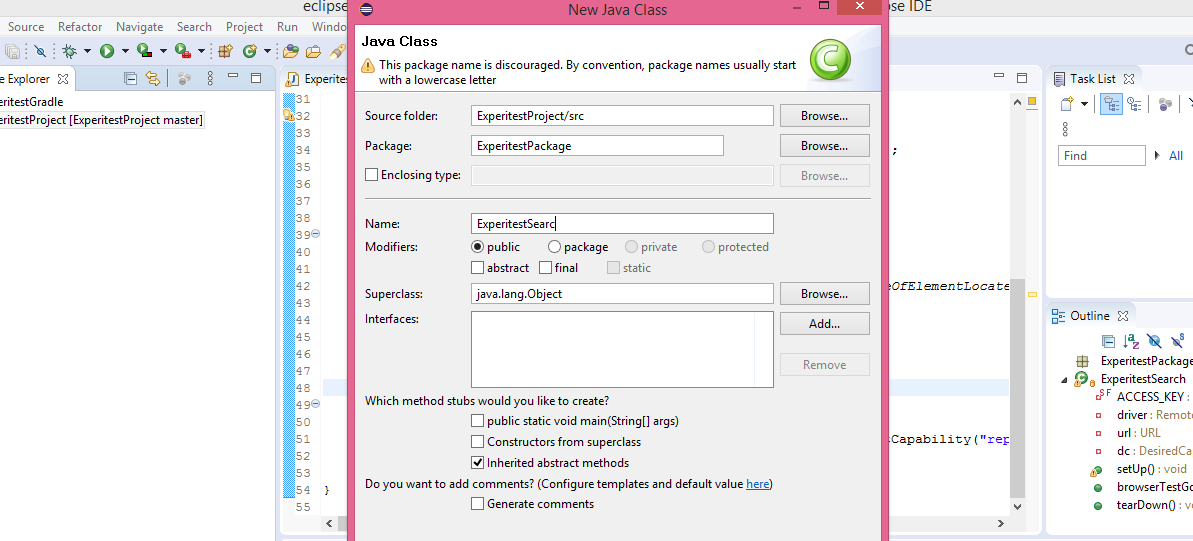The image size is (1193, 541).
Task: Click the Run External Tools icon
Action: point(183,52)
